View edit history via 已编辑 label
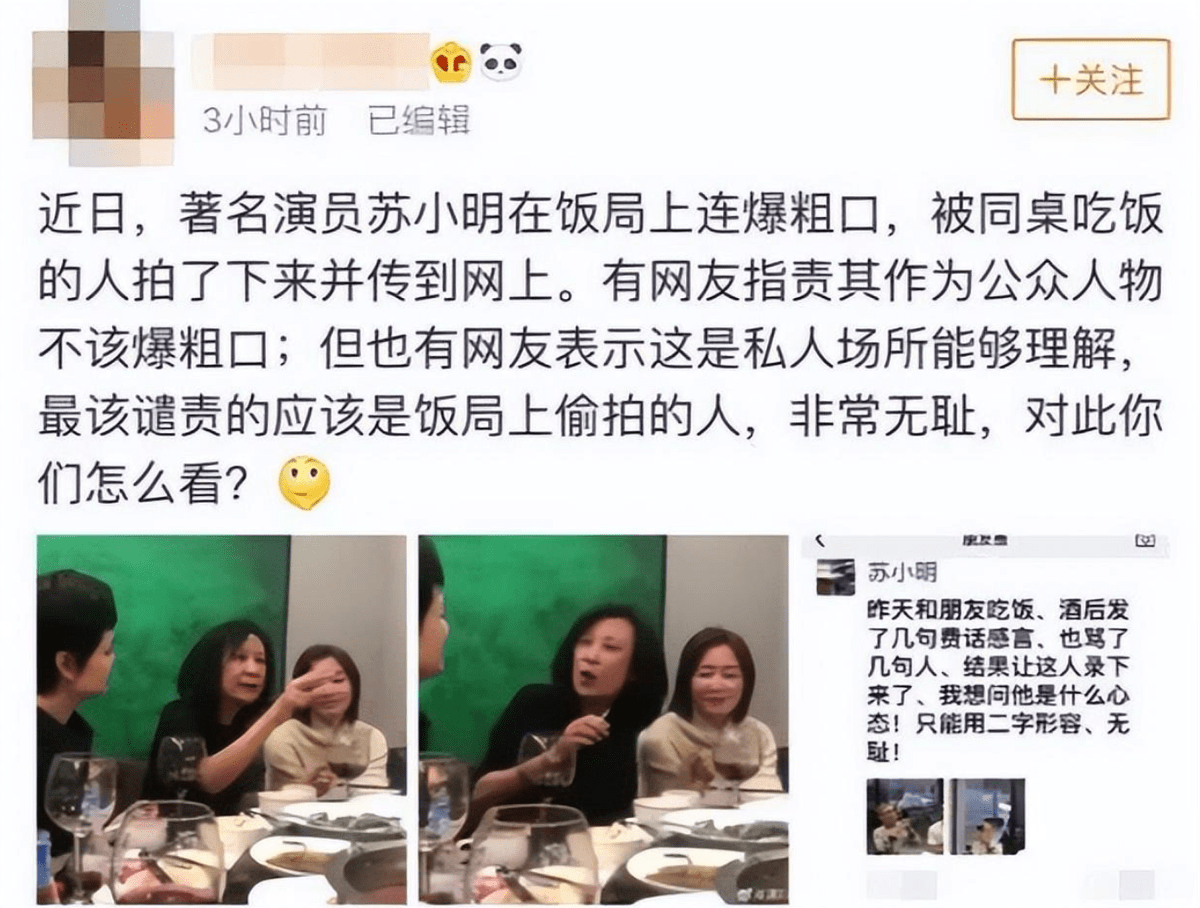Viewport: 1200px width, 908px height. pyautogui.click(x=419, y=121)
